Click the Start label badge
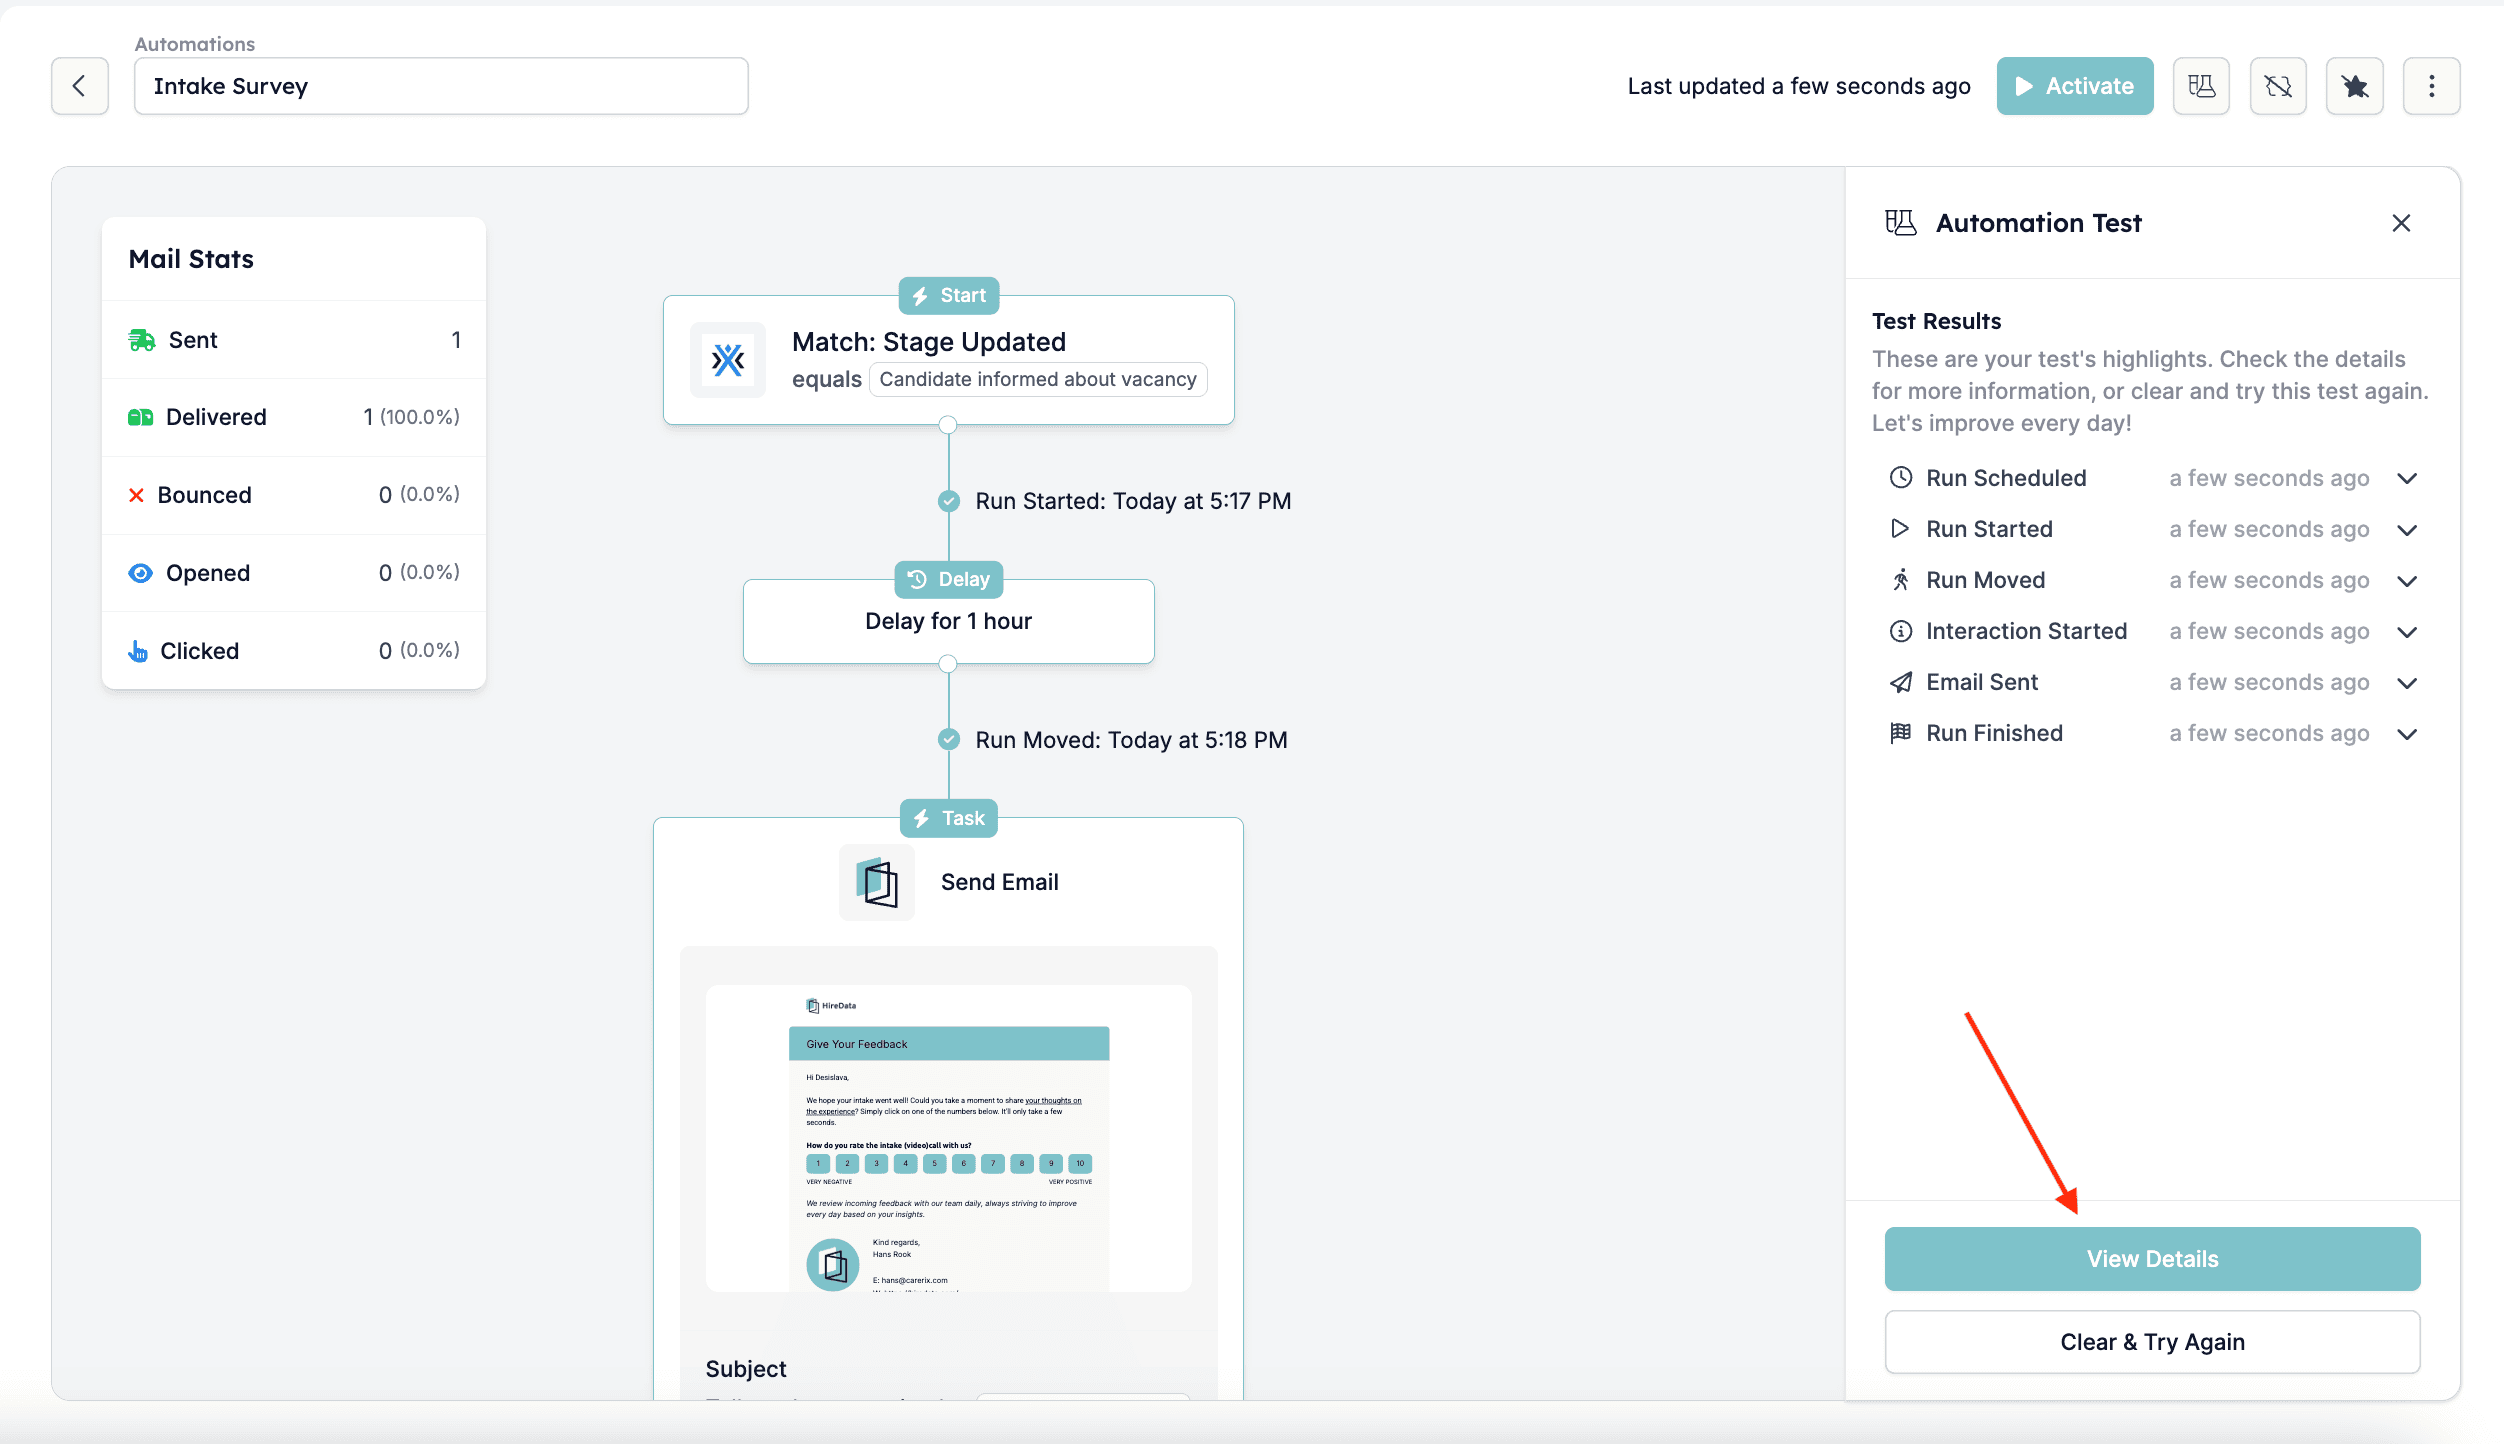The width and height of the screenshot is (2504, 1444). [x=948, y=295]
